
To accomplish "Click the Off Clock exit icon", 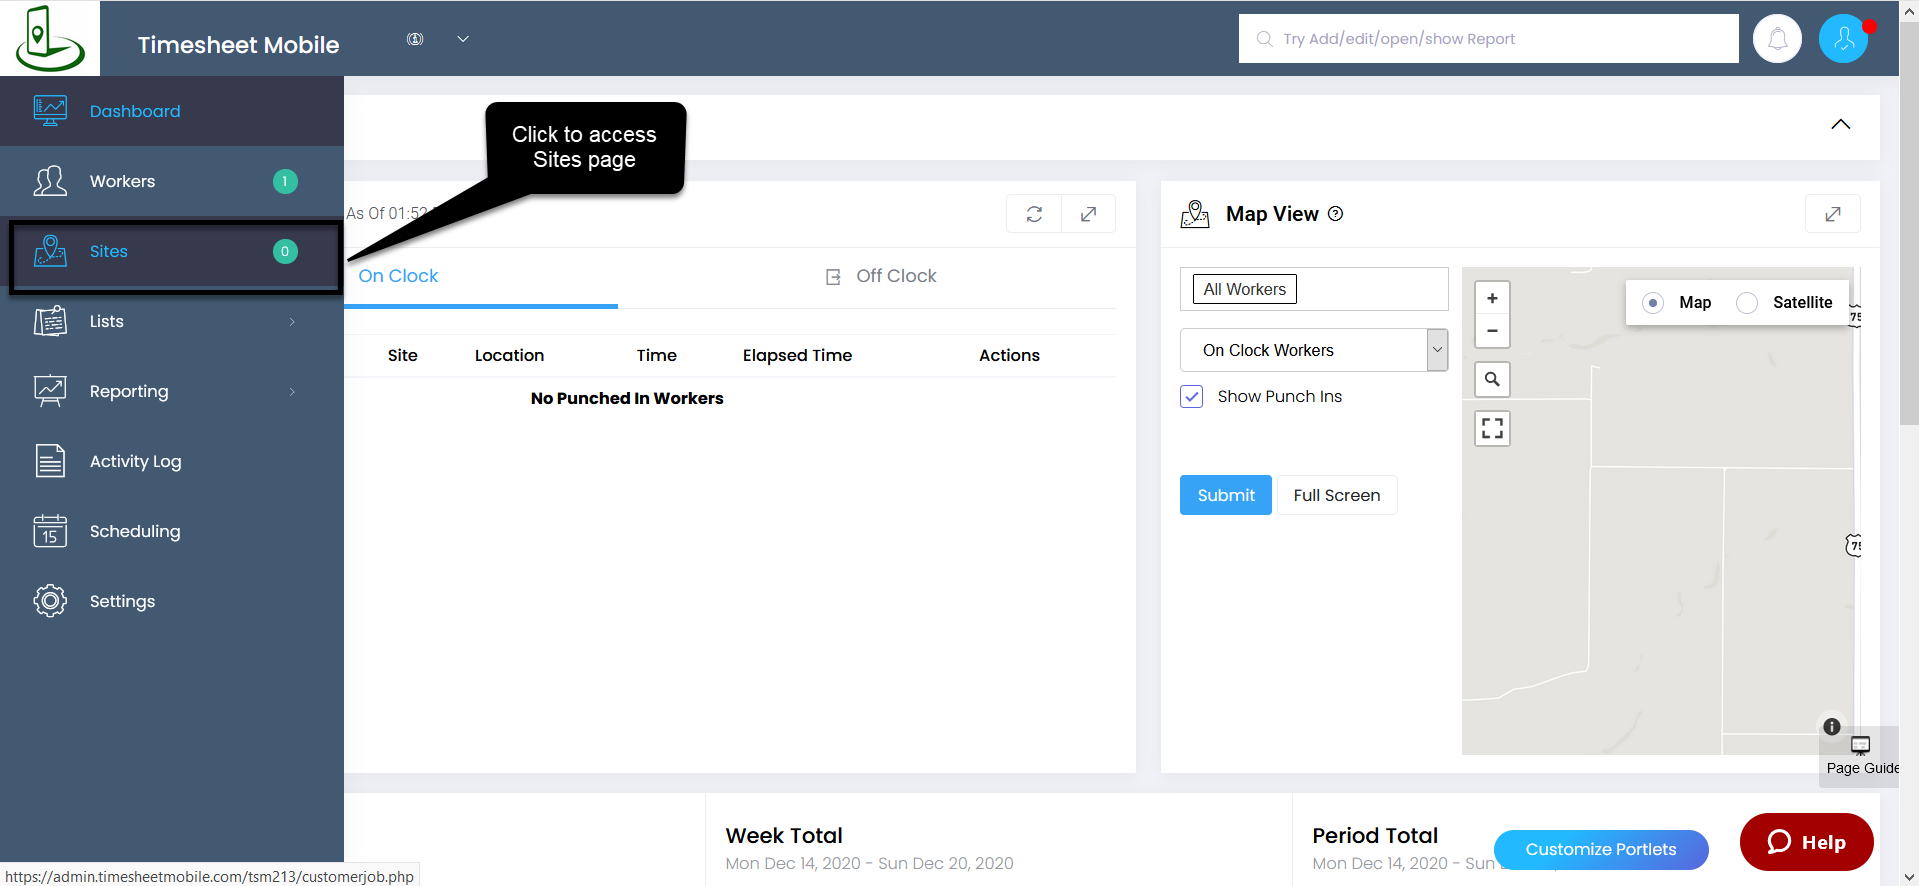I will pos(833,277).
